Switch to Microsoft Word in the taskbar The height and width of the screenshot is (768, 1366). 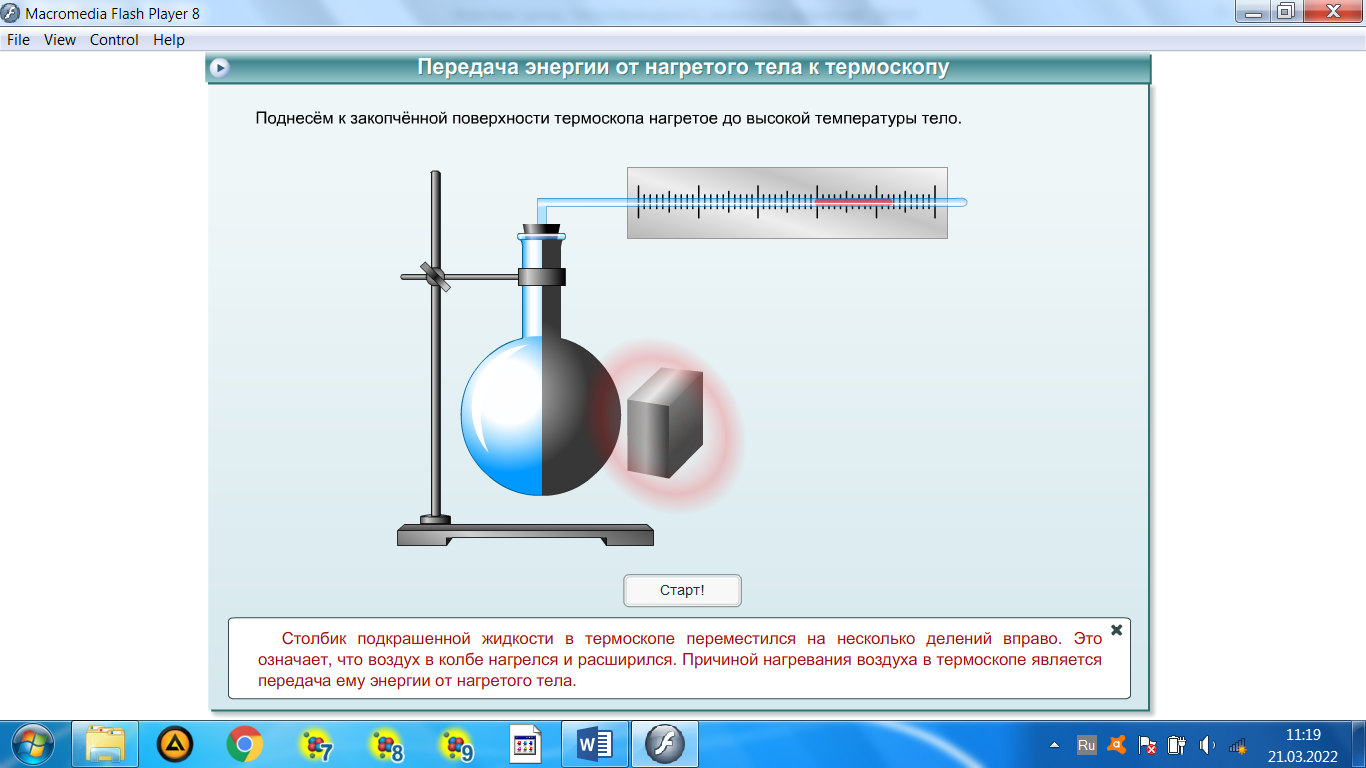pyautogui.click(x=595, y=745)
